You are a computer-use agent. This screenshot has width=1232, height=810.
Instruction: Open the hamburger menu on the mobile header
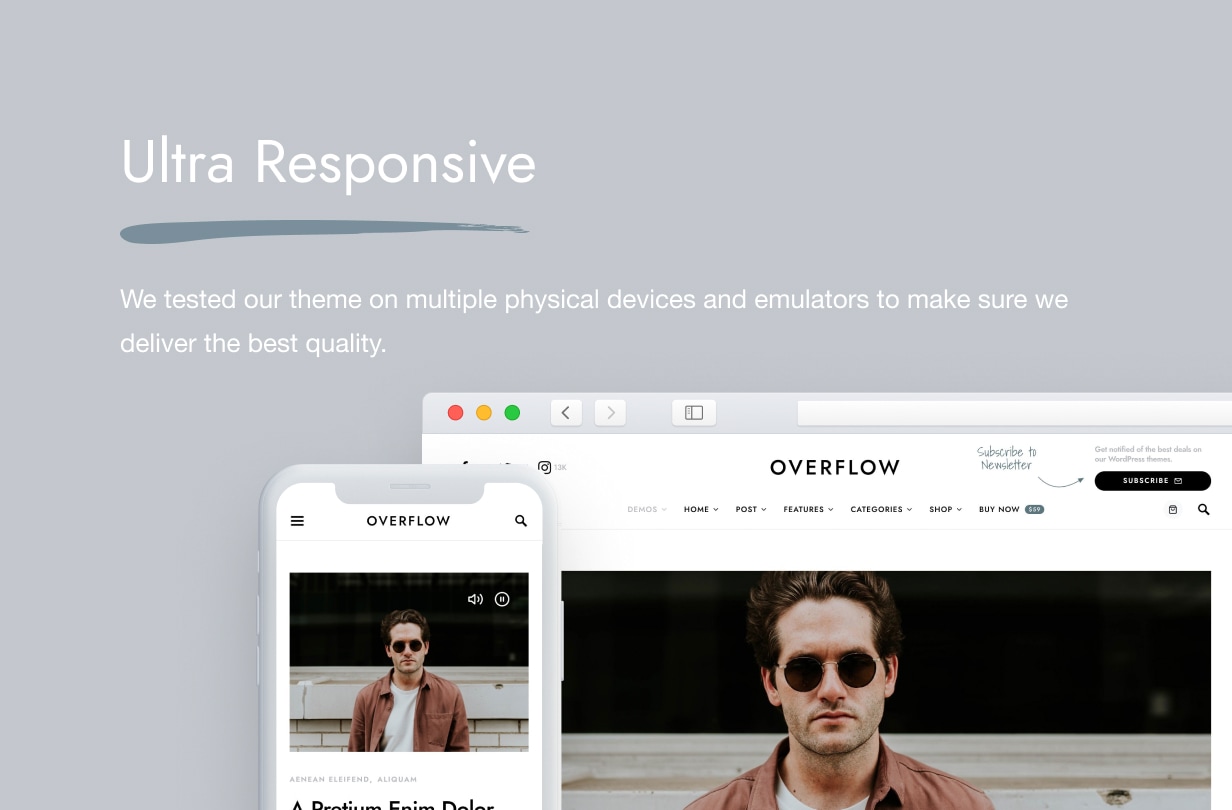(x=297, y=520)
